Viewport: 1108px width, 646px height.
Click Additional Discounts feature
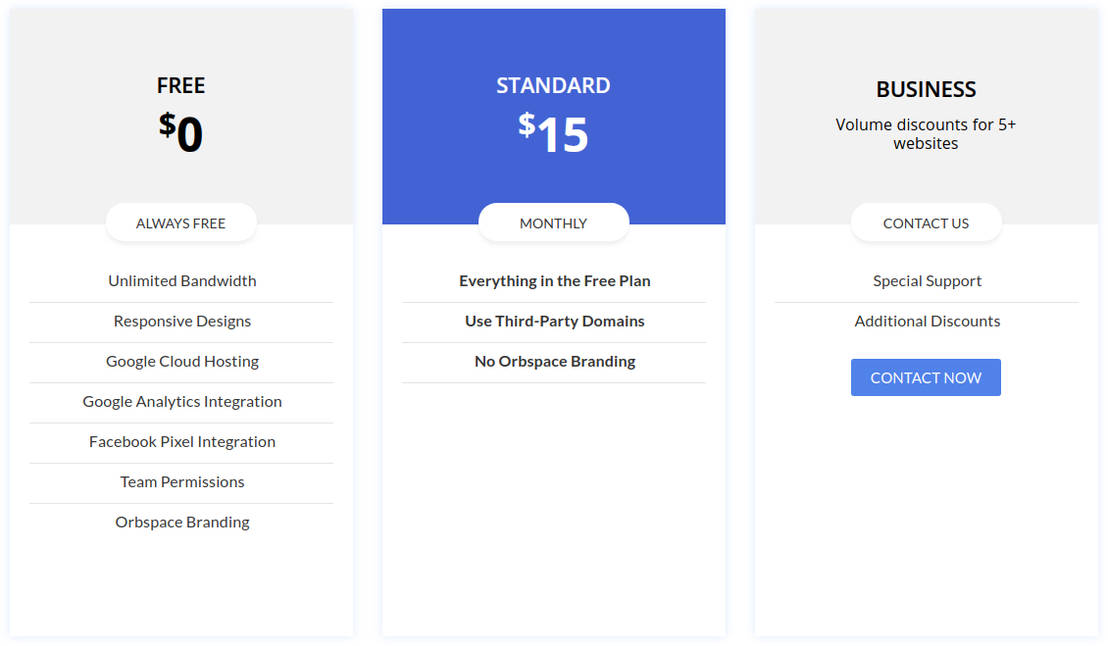tap(927, 321)
